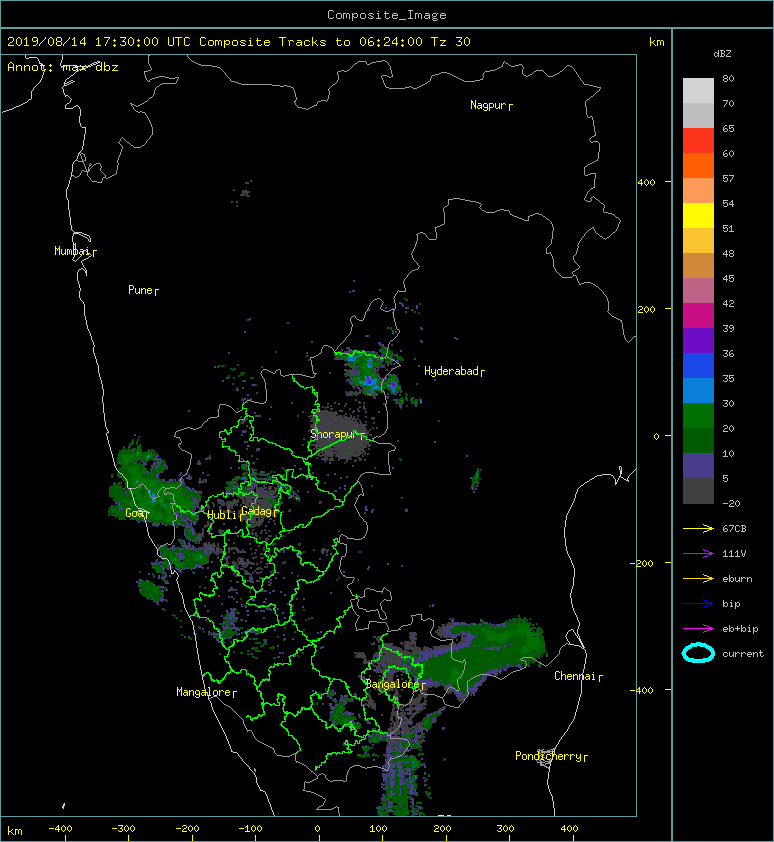Select the Pune label on the map
Image resolution: width=774 pixels, height=842 pixels.
click(x=140, y=290)
